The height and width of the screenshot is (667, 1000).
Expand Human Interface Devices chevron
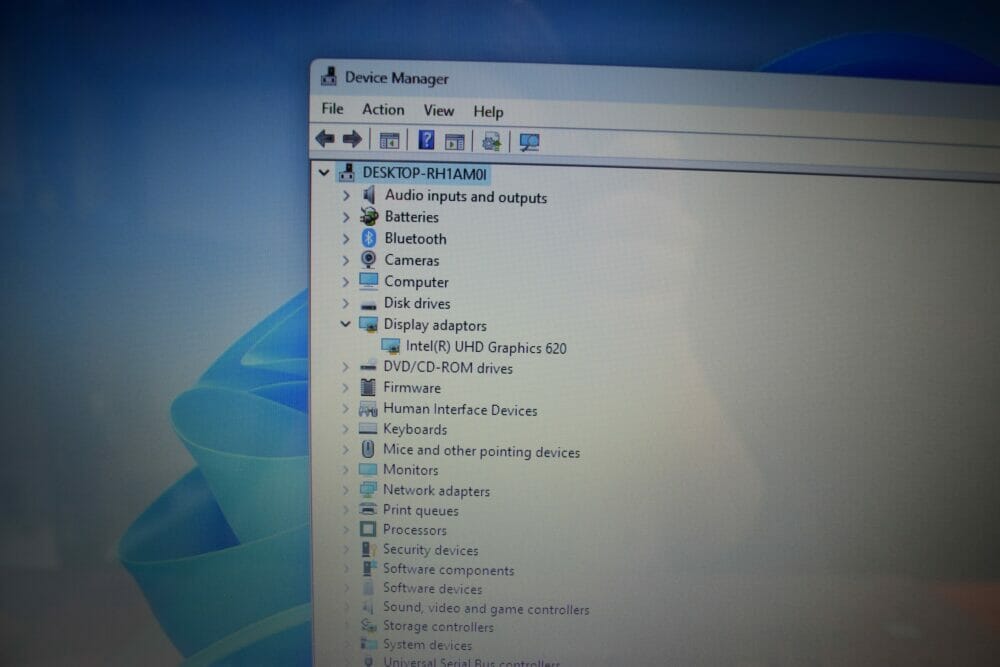pos(346,409)
